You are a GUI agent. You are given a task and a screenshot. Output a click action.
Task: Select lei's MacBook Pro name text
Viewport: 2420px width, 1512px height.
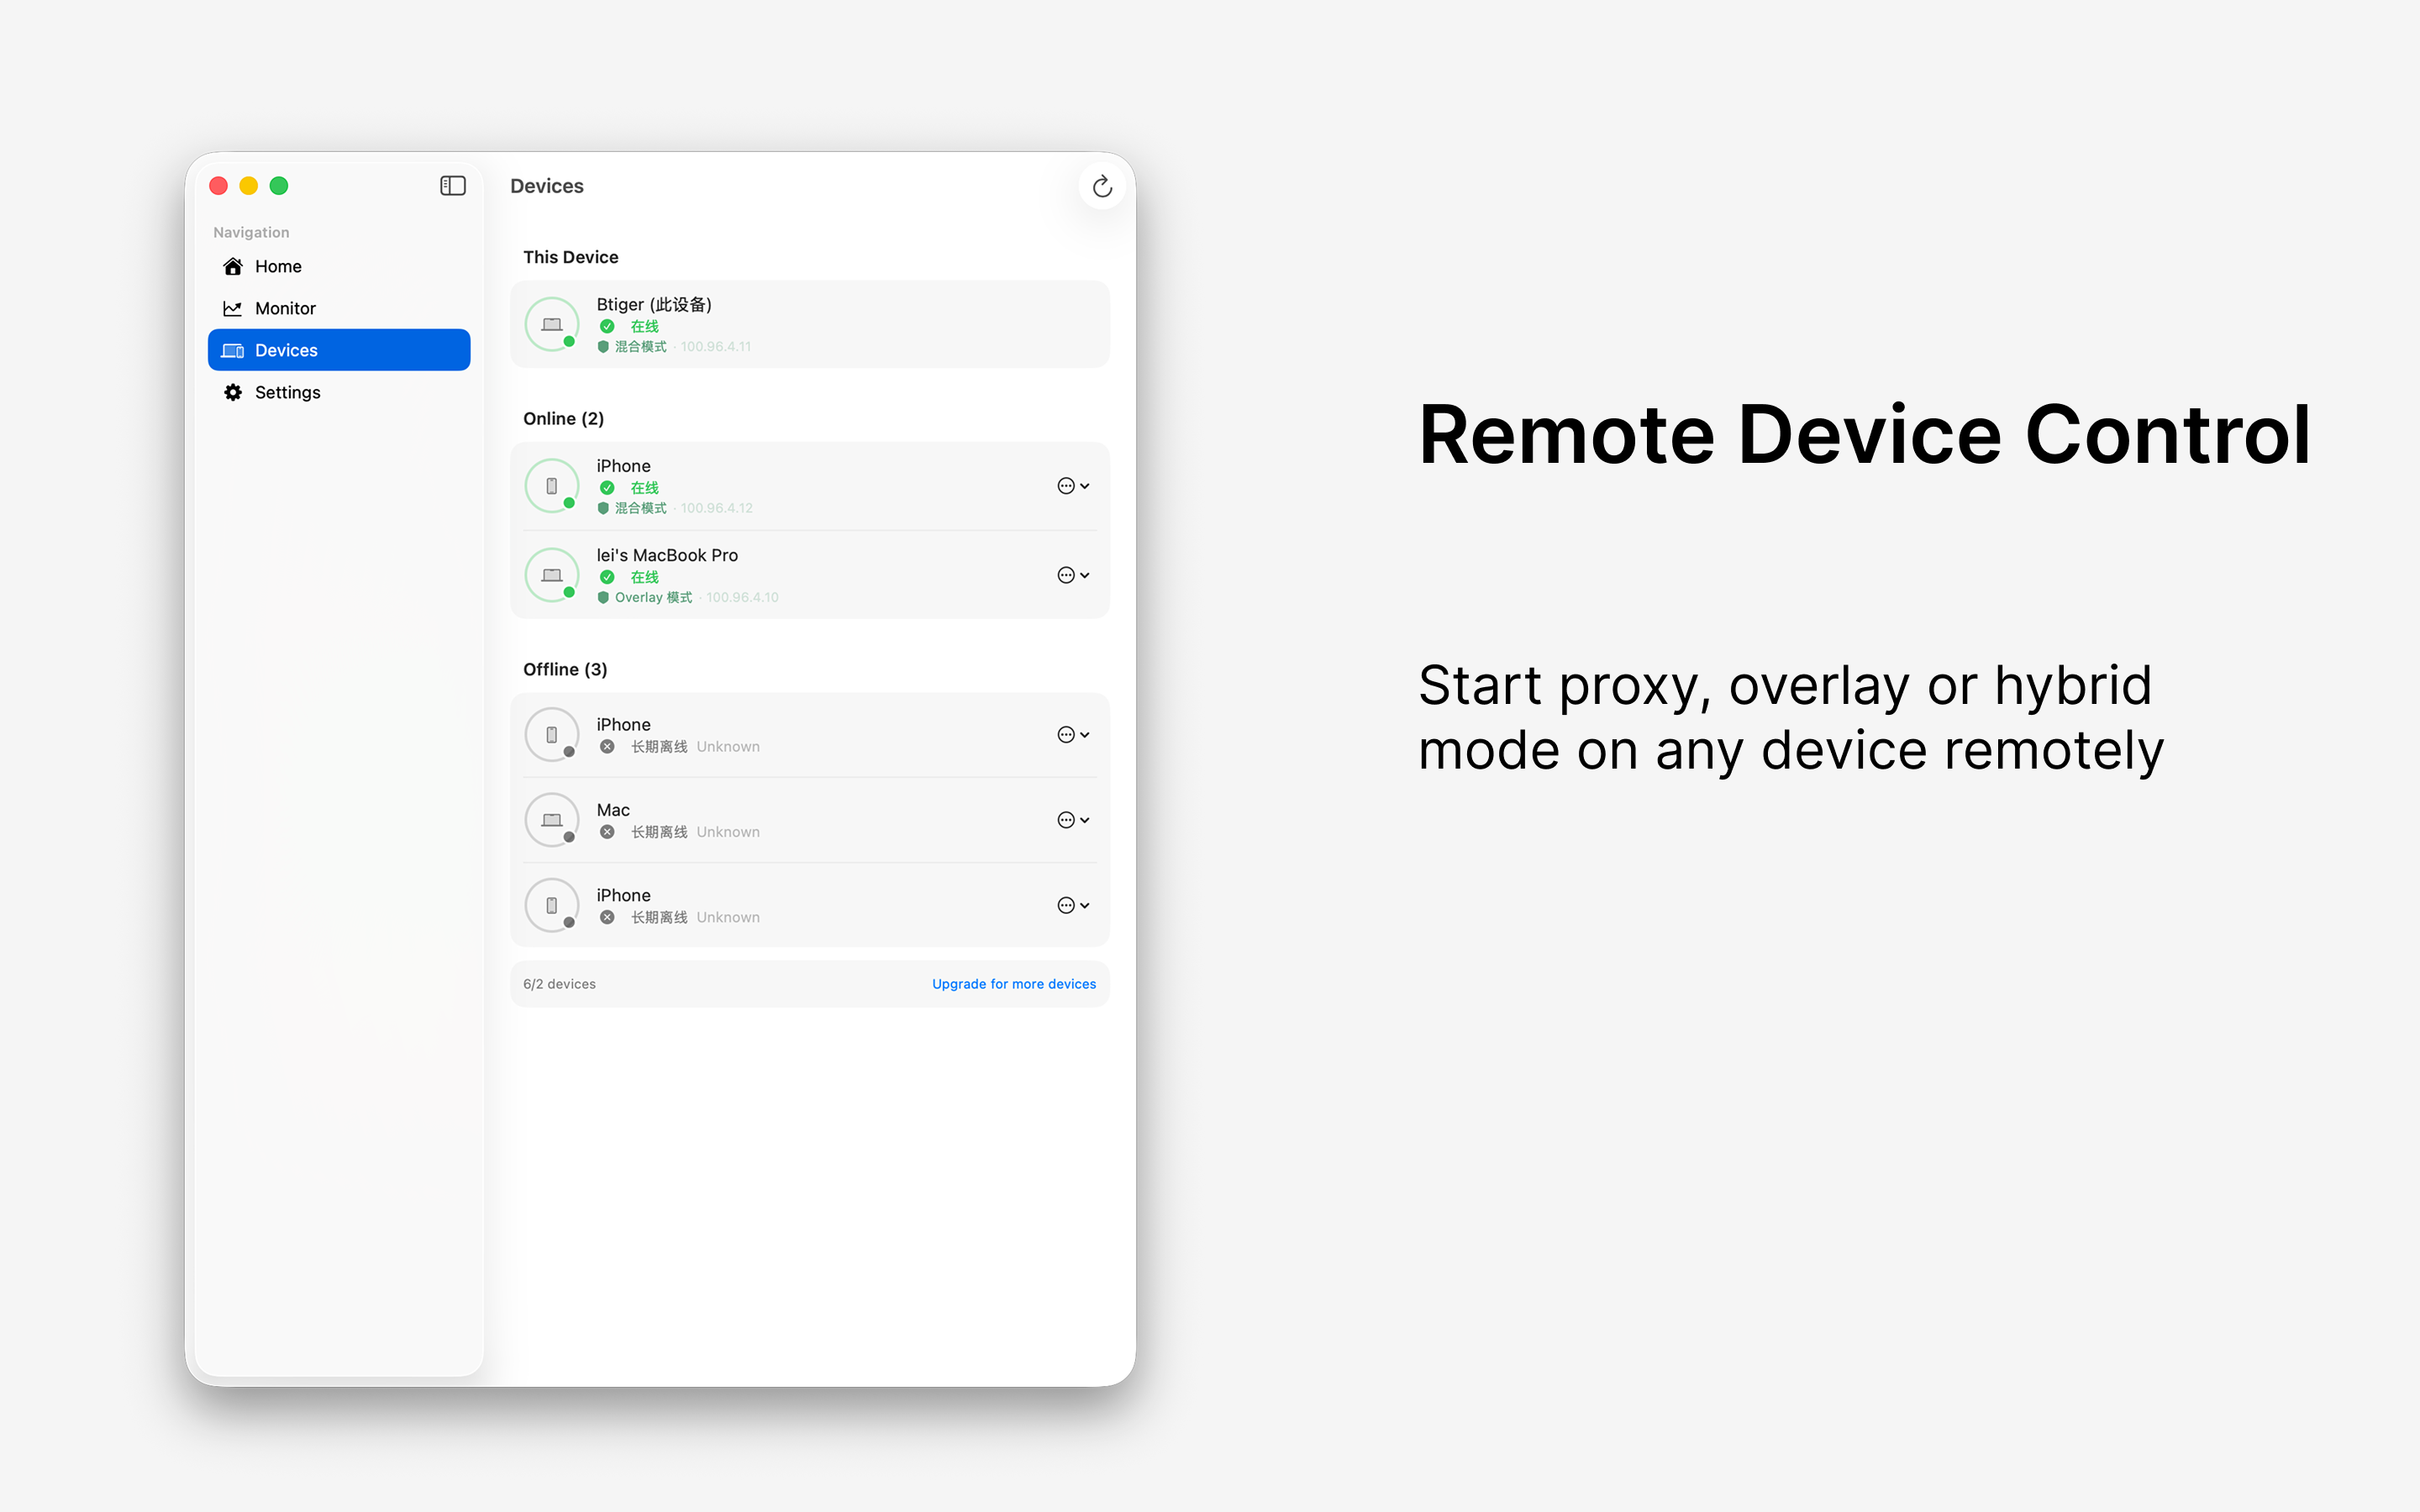click(x=667, y=555)
